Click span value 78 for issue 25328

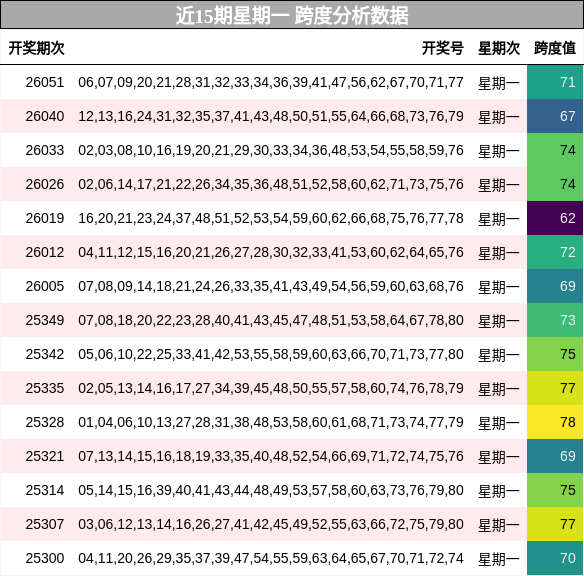pyautogui.click(x=555, y=422)
